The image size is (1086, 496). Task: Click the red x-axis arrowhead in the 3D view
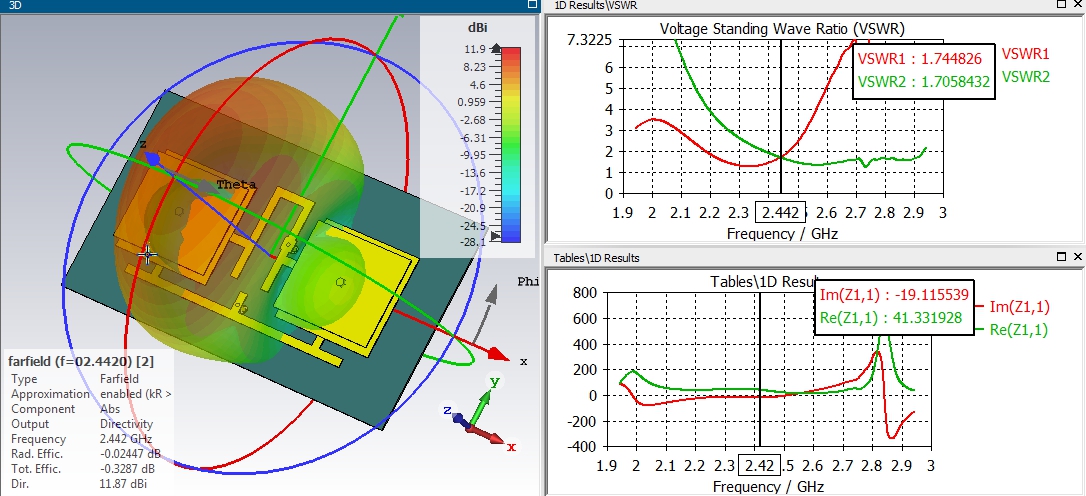(496, 354)
